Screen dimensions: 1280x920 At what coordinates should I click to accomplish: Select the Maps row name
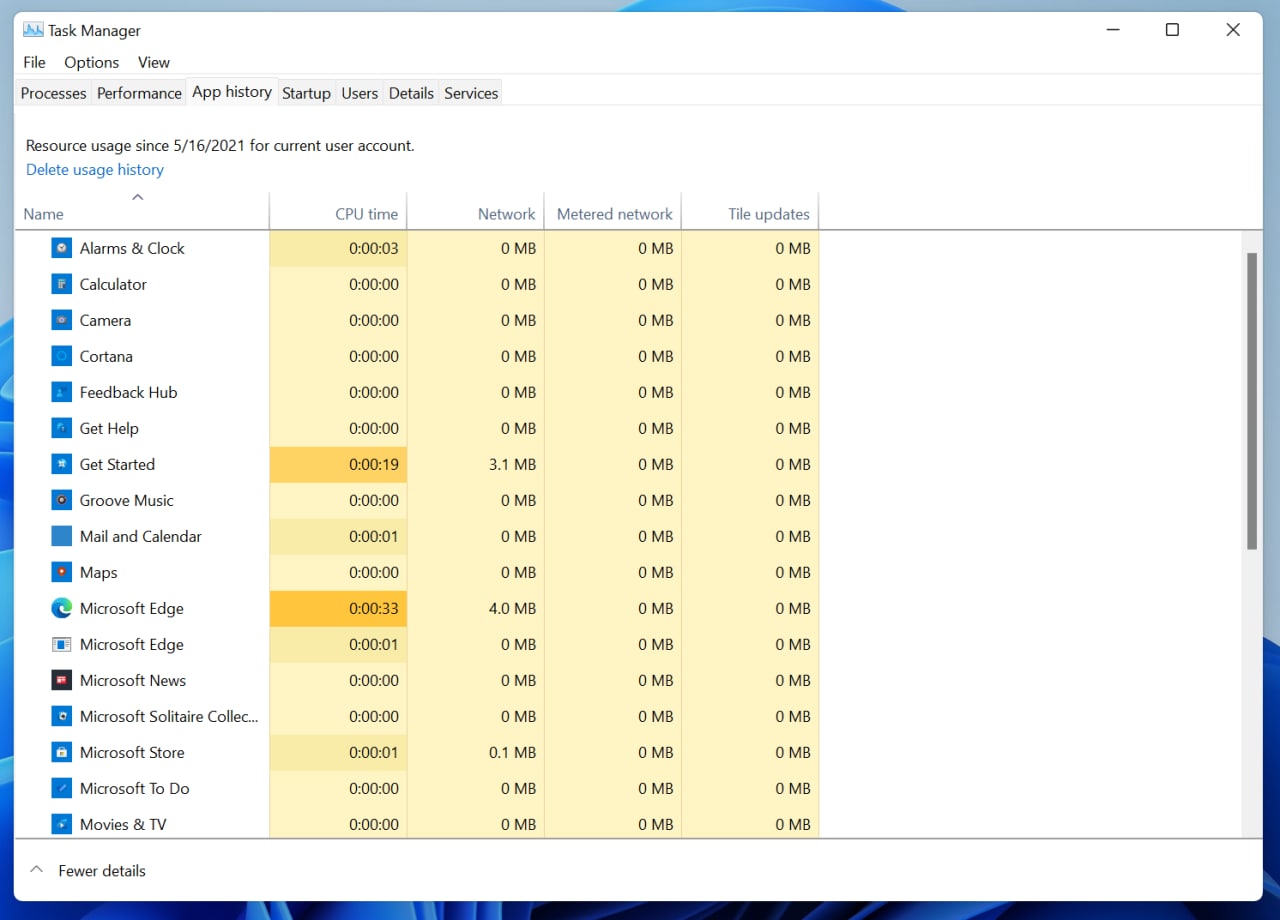point(98,572)
